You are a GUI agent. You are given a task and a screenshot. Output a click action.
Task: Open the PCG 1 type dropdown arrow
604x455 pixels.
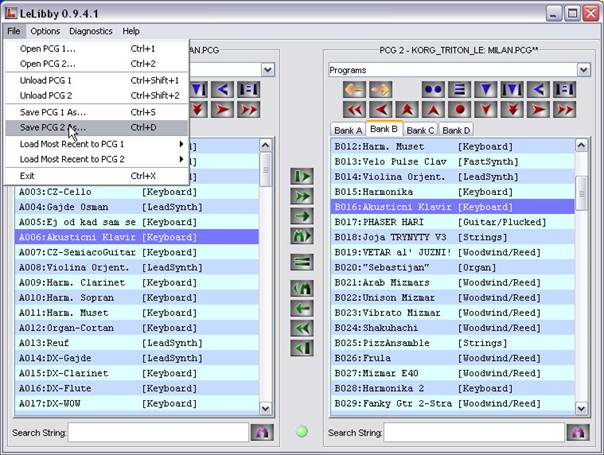coord(268,70)
